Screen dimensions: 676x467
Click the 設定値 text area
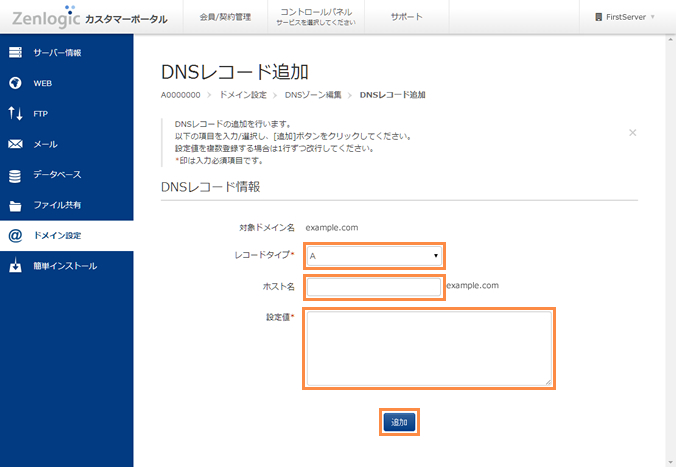[x=428, y=348]
